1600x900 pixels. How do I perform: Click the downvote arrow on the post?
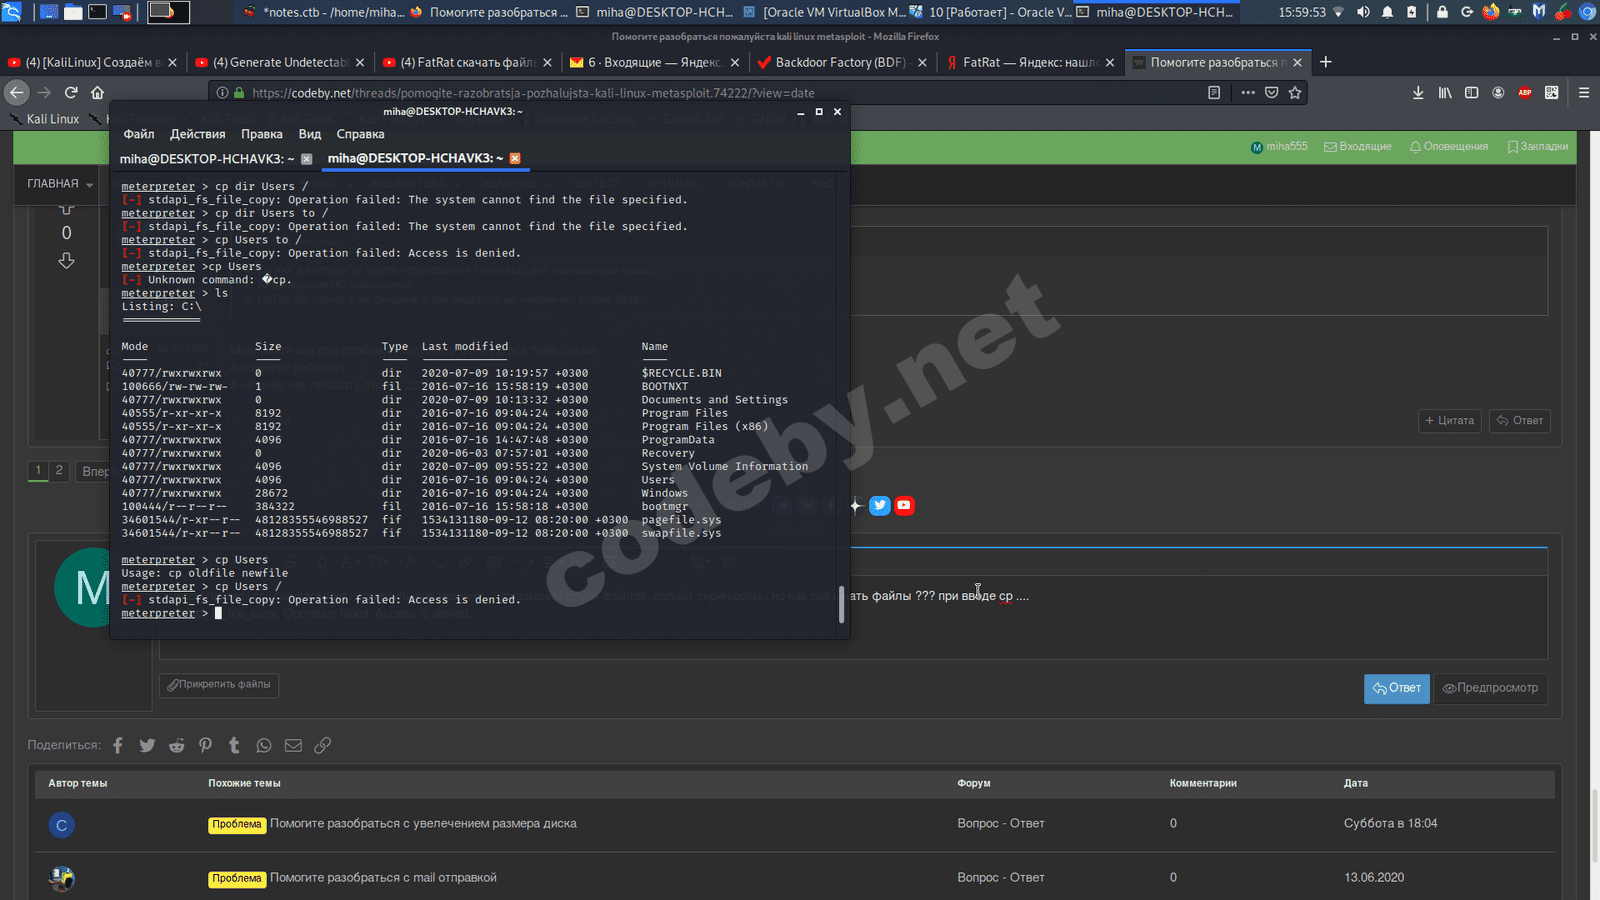(66, 260)
